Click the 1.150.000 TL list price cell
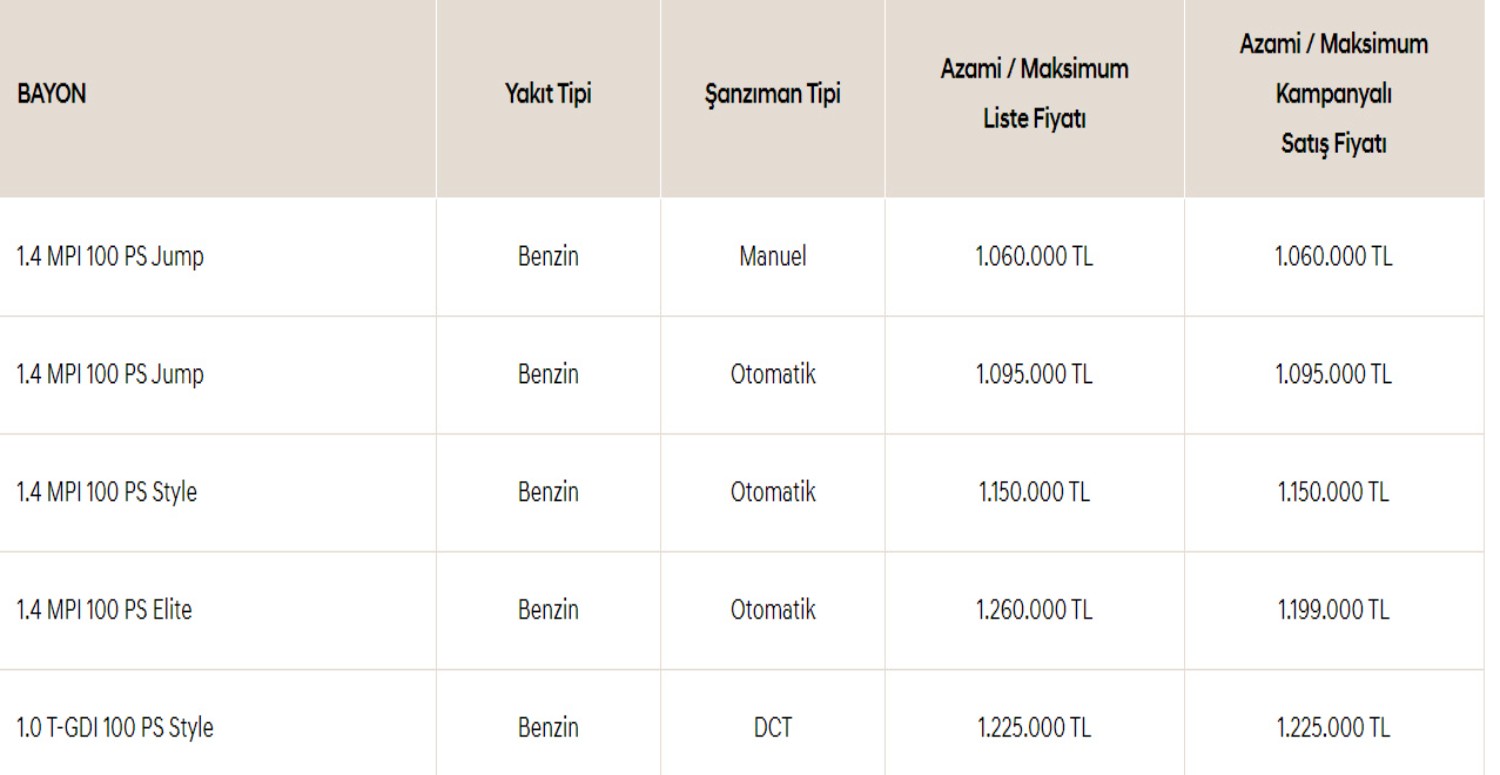The width and height of the screenshot is (1500, 775). [1034, 493]
